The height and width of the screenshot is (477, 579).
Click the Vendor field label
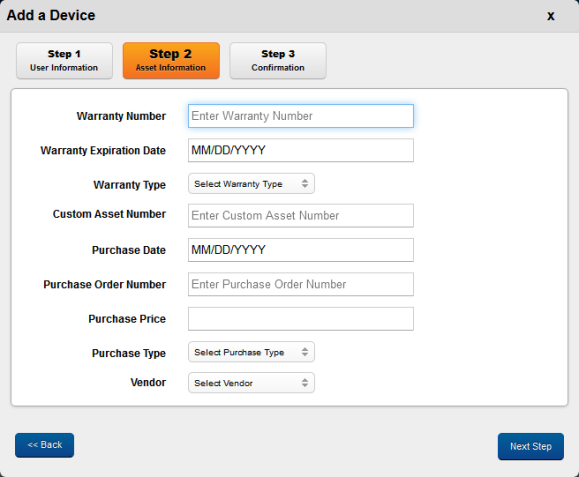(148, 382)
